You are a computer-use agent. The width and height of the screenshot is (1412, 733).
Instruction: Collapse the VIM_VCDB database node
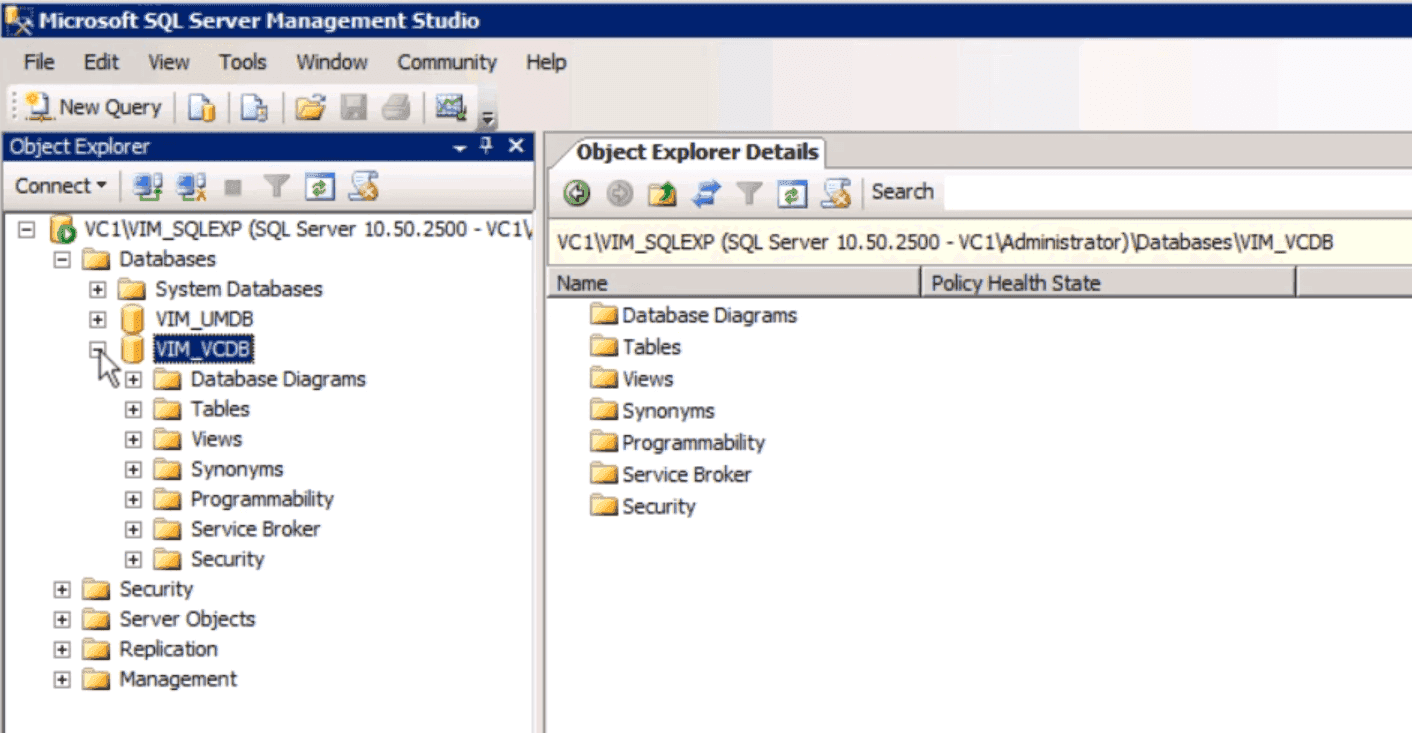click(x=98, y=349)
